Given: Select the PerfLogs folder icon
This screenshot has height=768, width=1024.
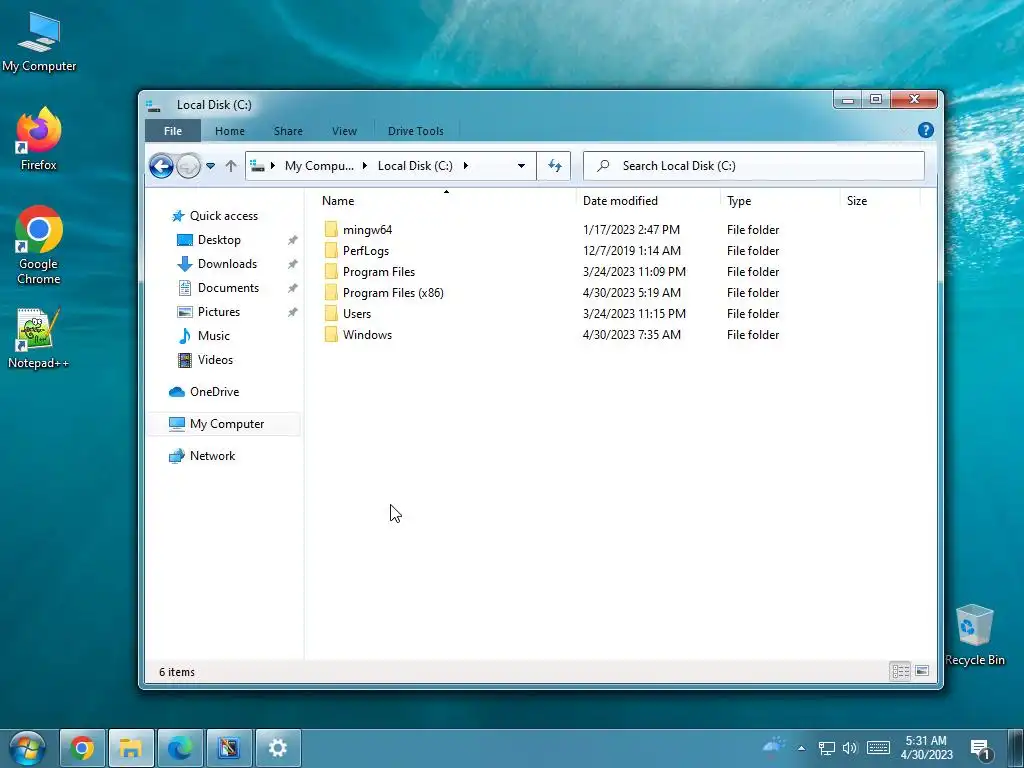Looking at the screenshot, I should coord(331,250).
